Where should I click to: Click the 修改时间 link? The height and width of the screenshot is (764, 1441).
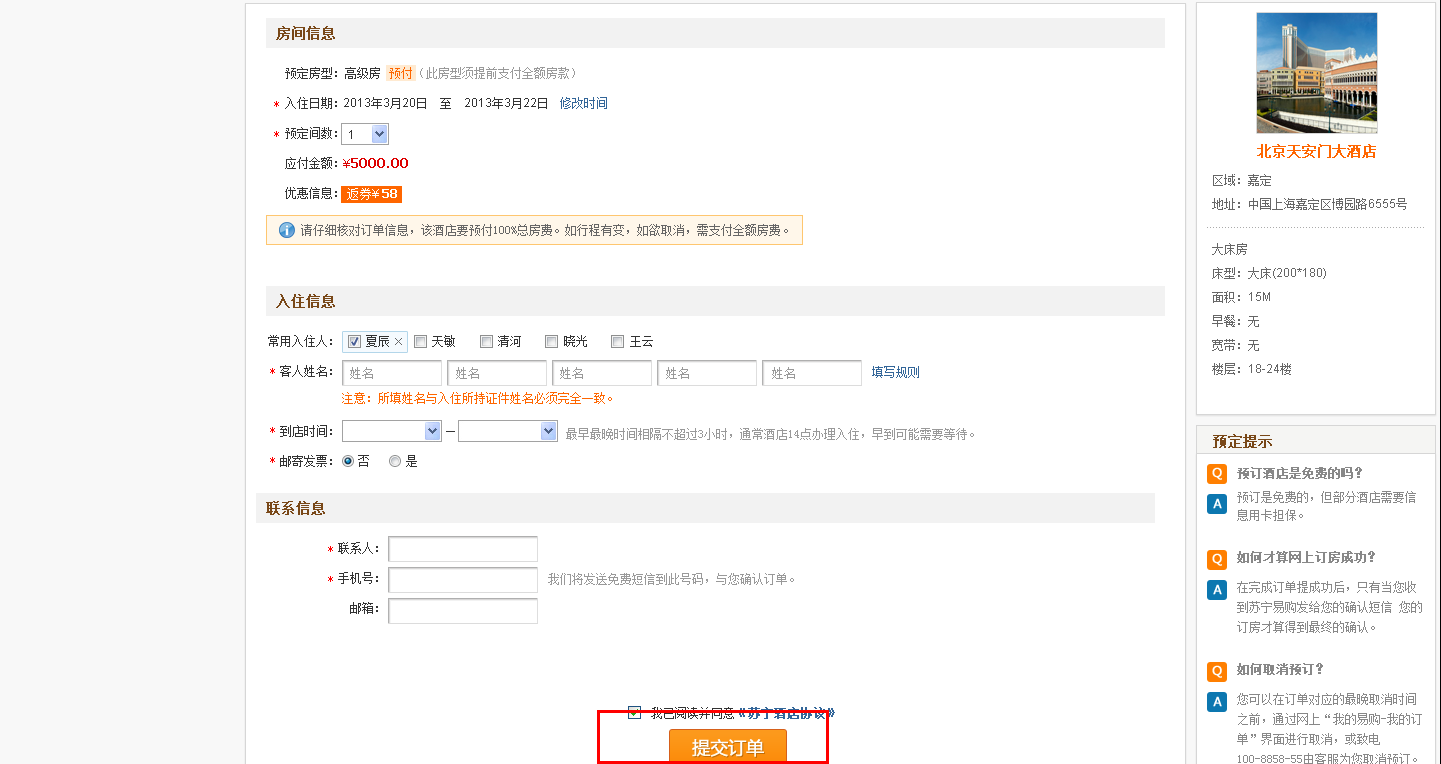point(583,103)
